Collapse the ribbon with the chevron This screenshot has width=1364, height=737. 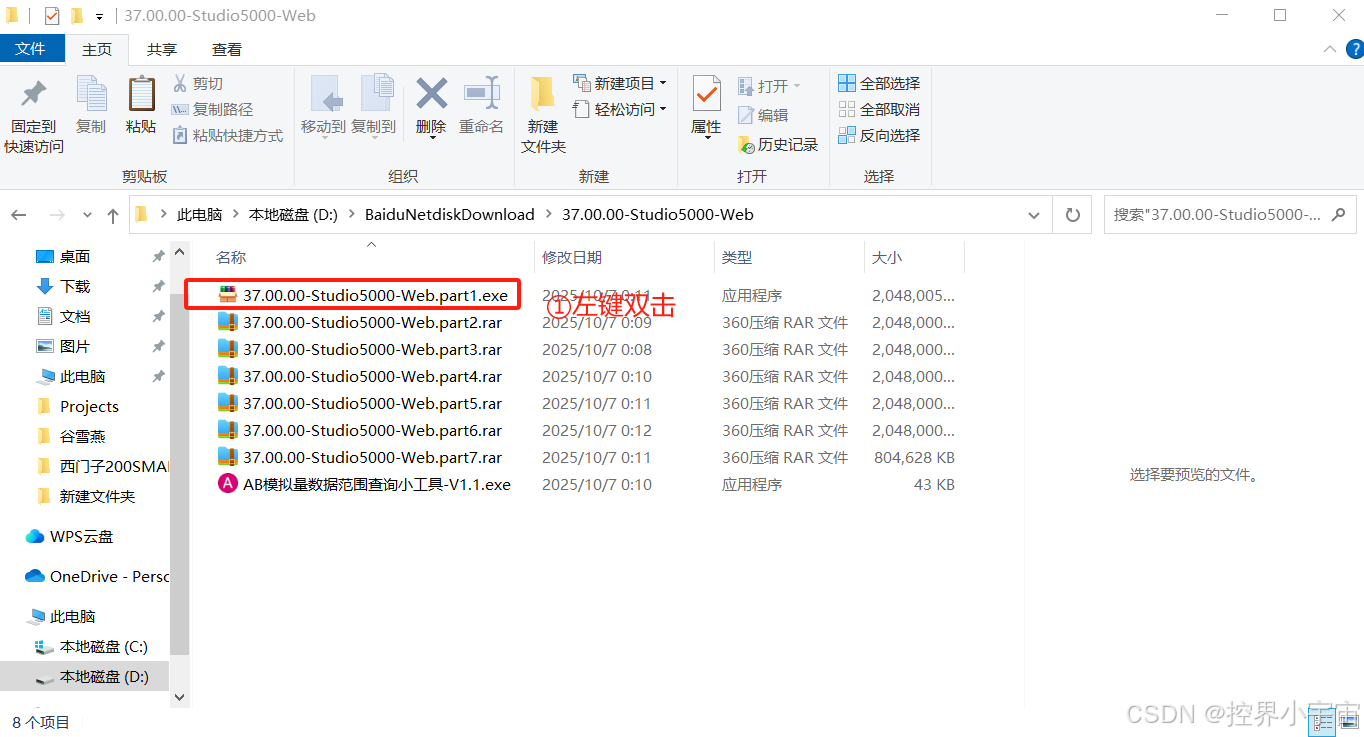[x=1329, y=49]
